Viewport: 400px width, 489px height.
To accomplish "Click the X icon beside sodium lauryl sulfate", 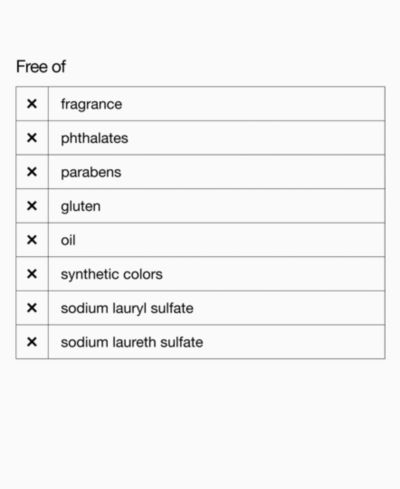I will 32,308.
